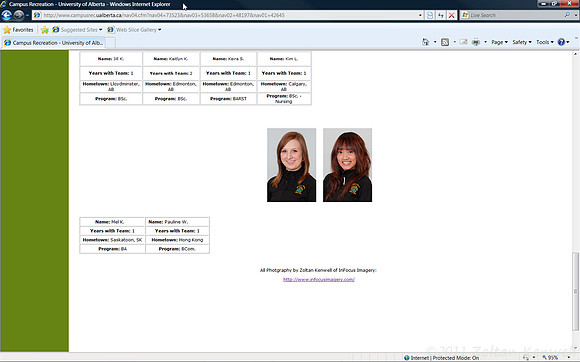Stop loading with the red X icon
This screenshot has width=580, height=362.
452,15
